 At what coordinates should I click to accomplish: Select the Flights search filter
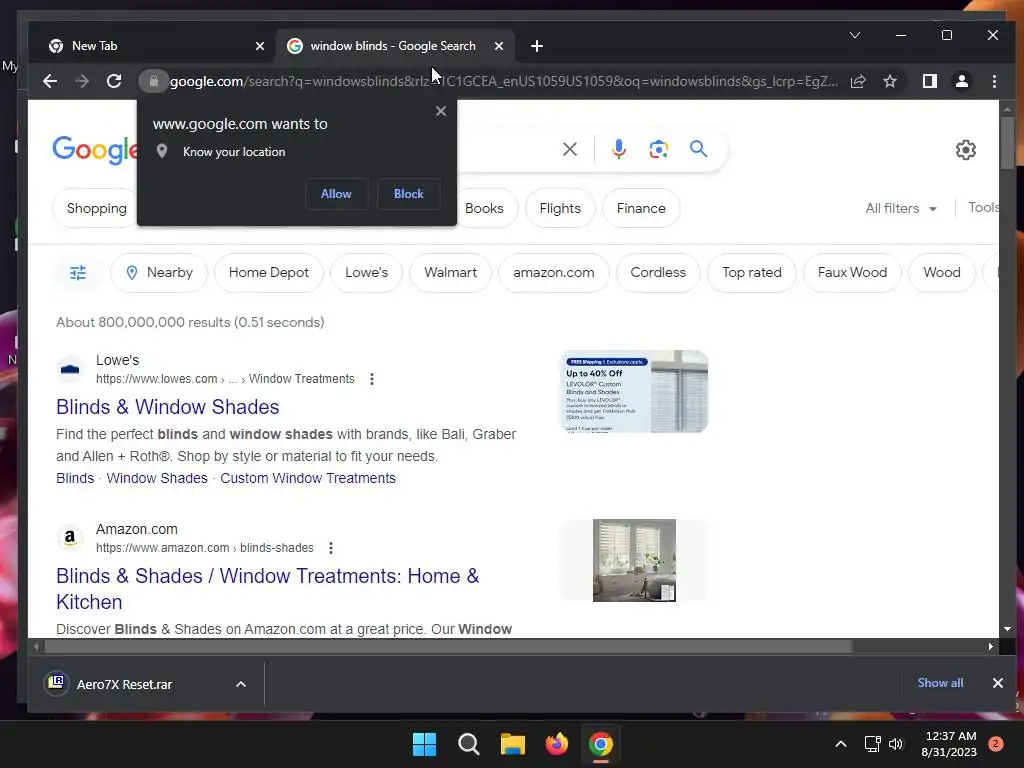coord(560,208)
